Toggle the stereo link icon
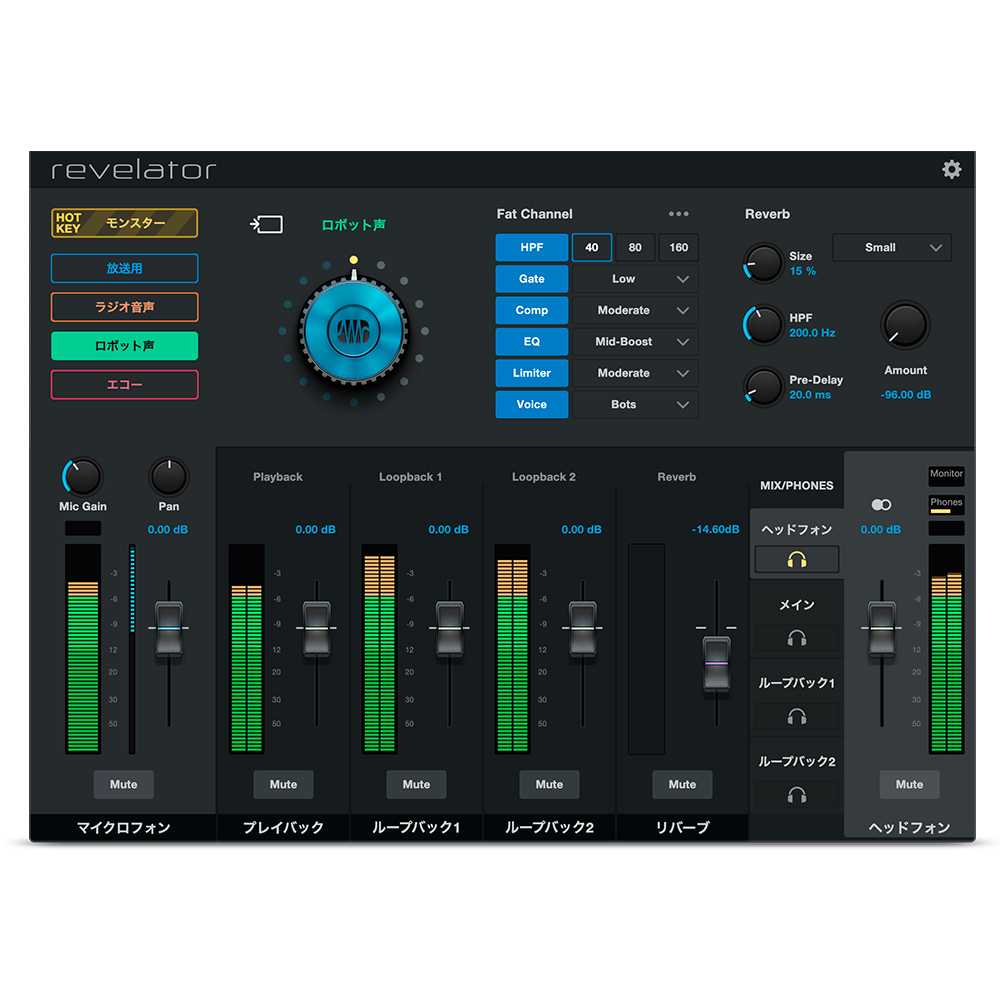1000x1000 pixels. pos(881,505)
